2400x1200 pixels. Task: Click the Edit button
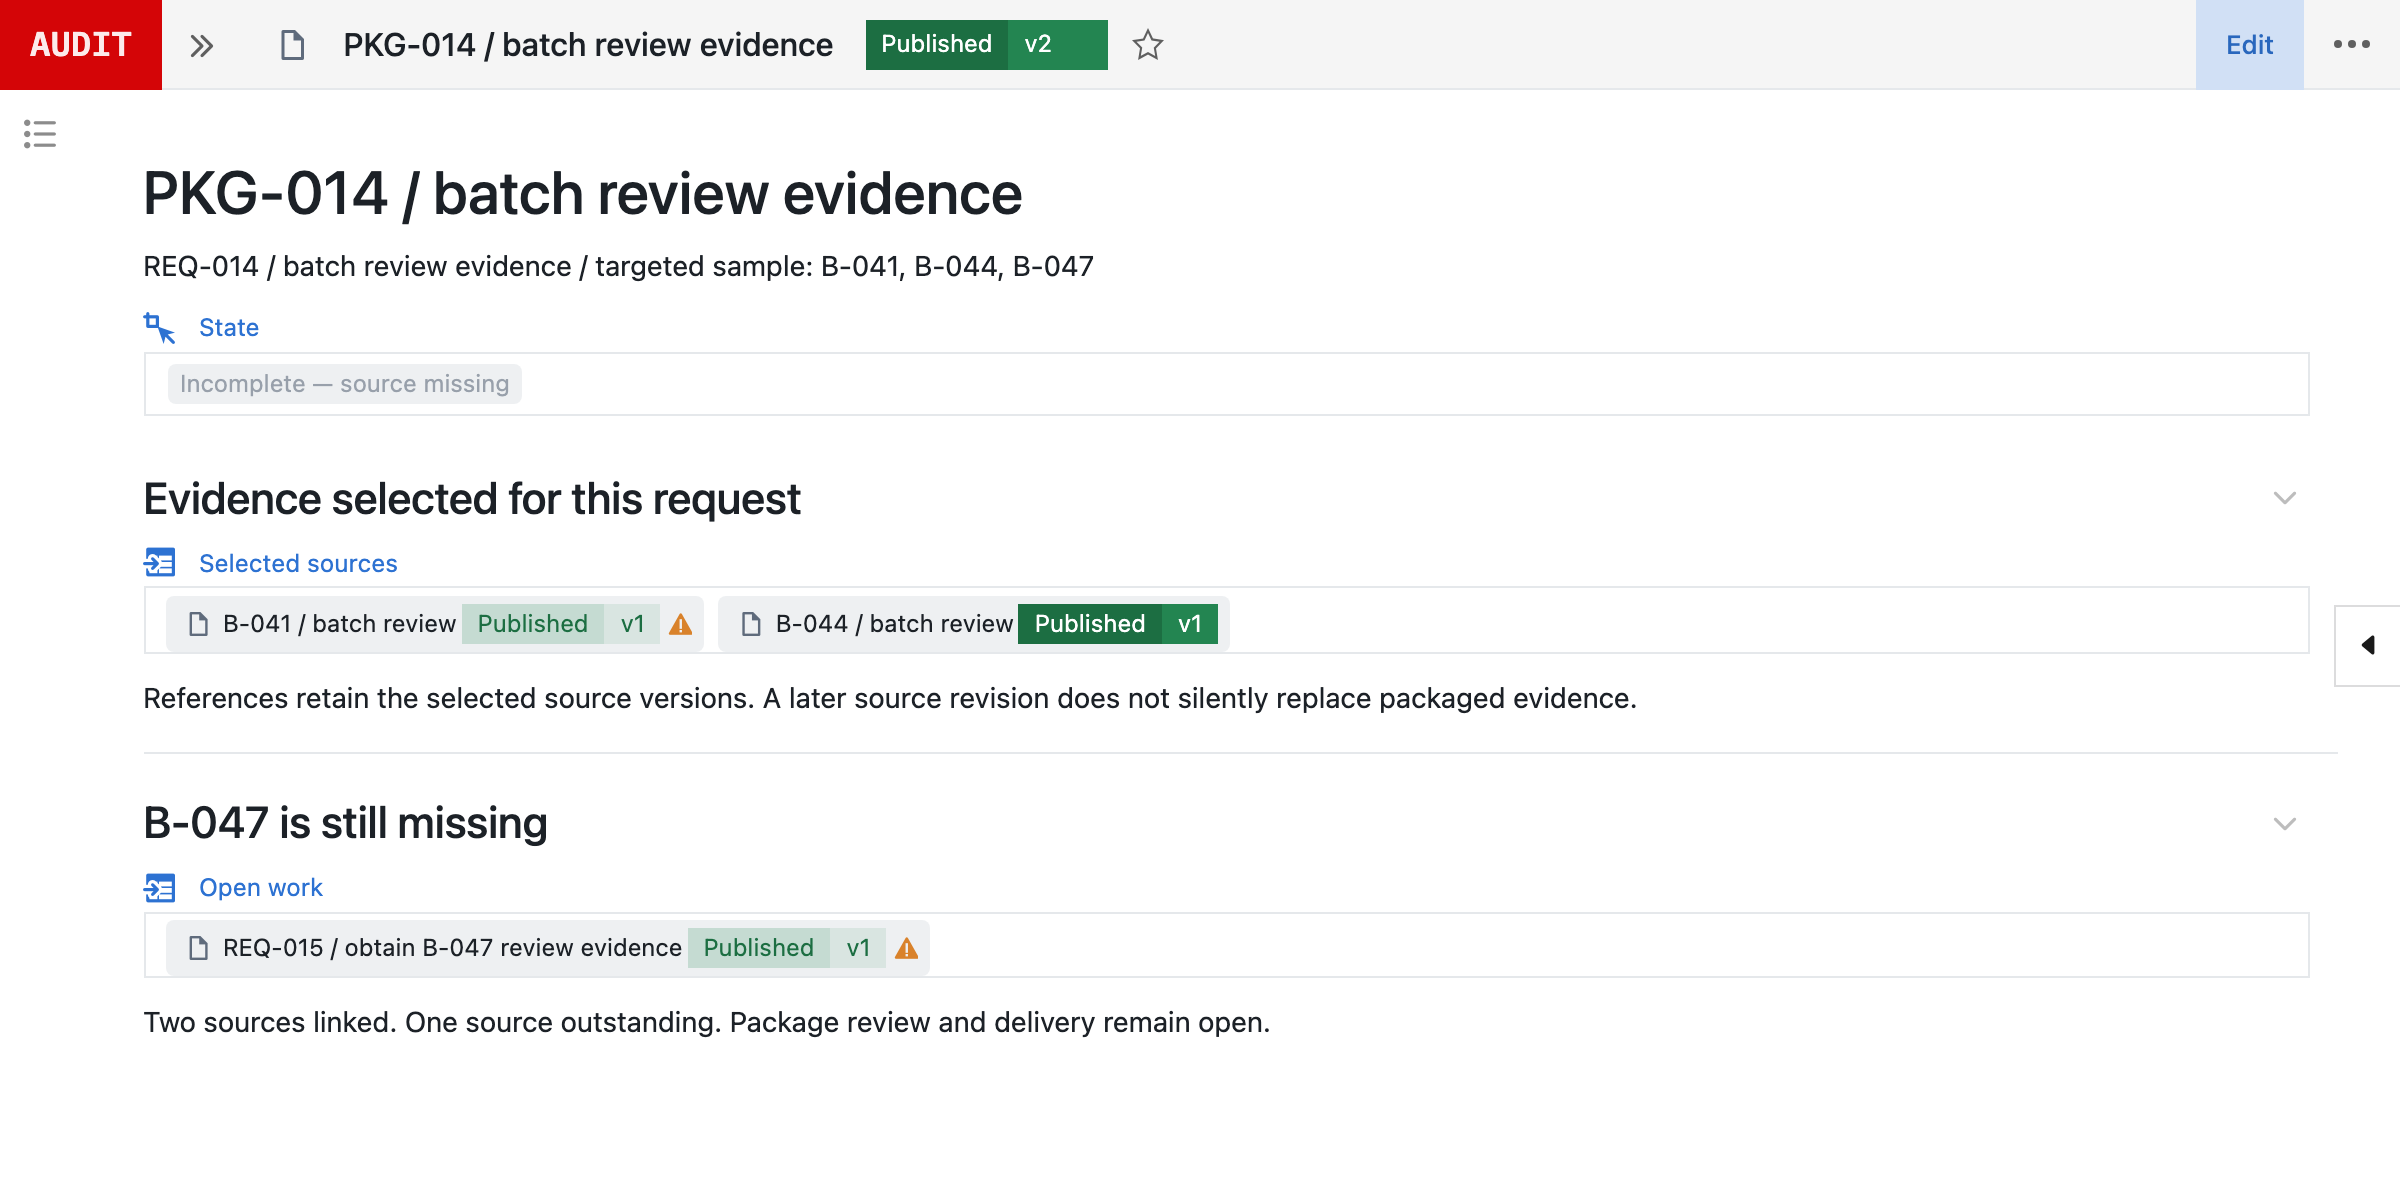(2249, 45)
